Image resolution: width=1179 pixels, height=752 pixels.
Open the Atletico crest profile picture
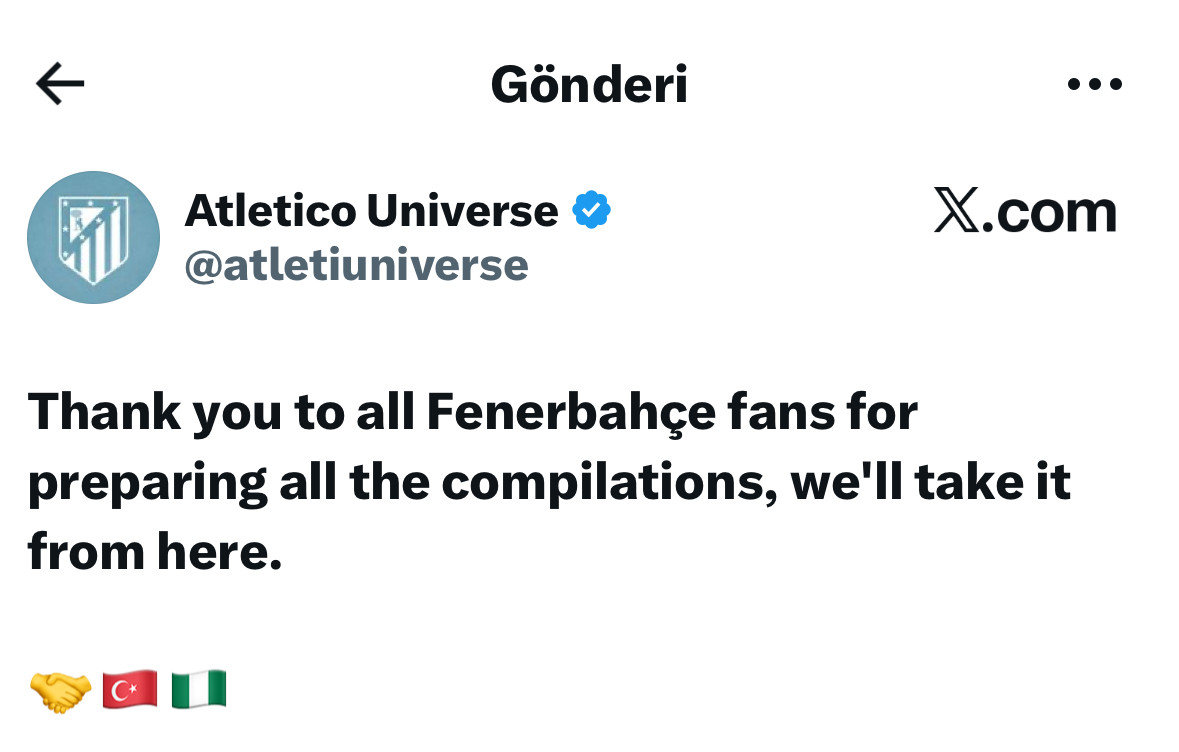[93, 237]
